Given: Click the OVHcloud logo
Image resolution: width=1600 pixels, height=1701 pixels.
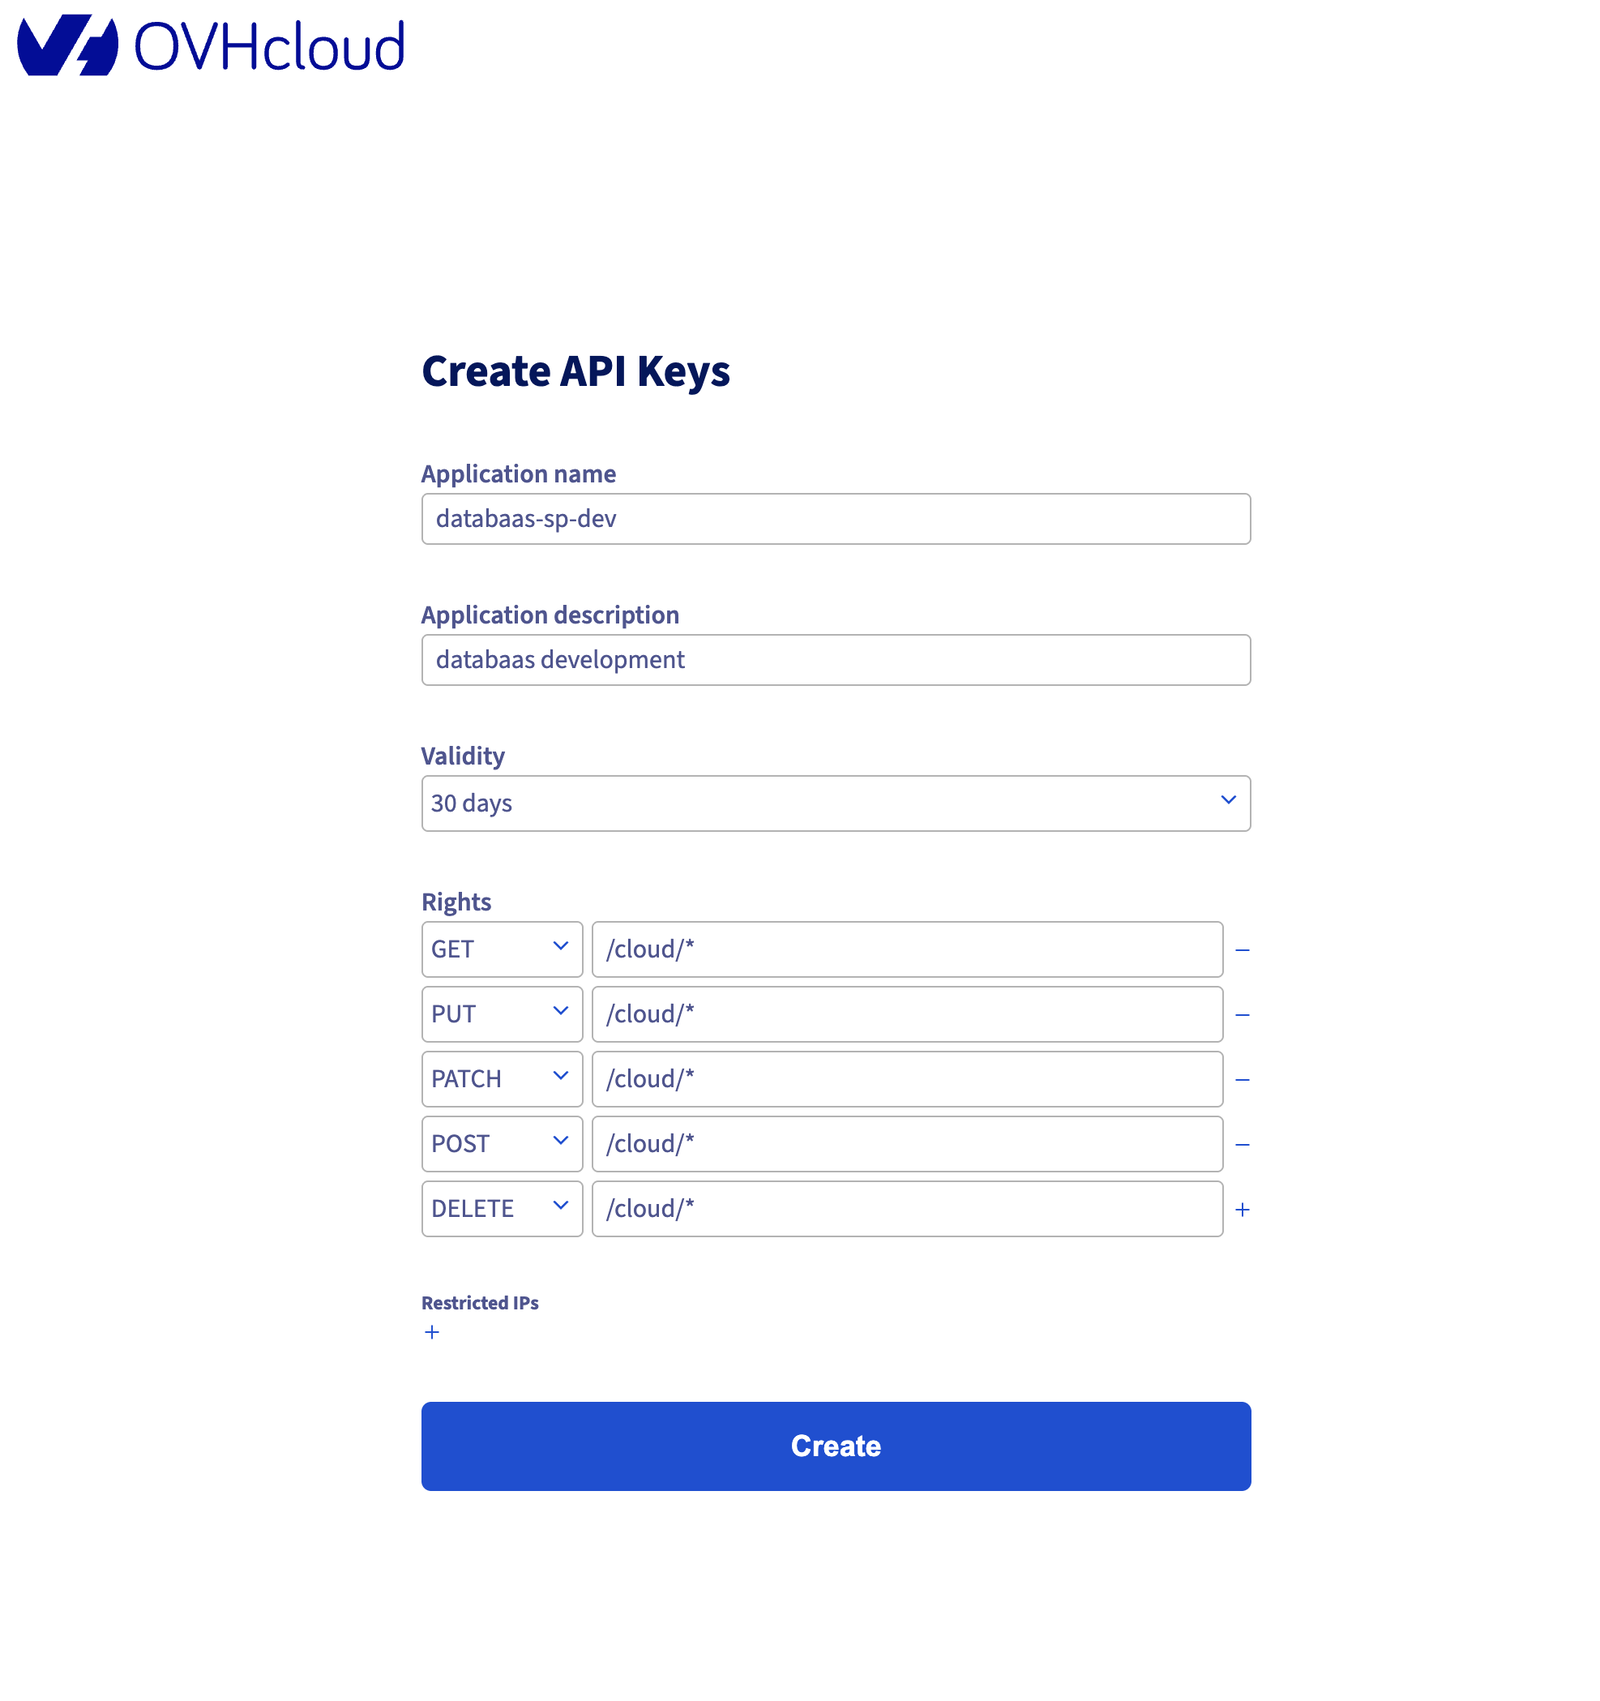Looking at the screenshot, I should click(211, 45).
